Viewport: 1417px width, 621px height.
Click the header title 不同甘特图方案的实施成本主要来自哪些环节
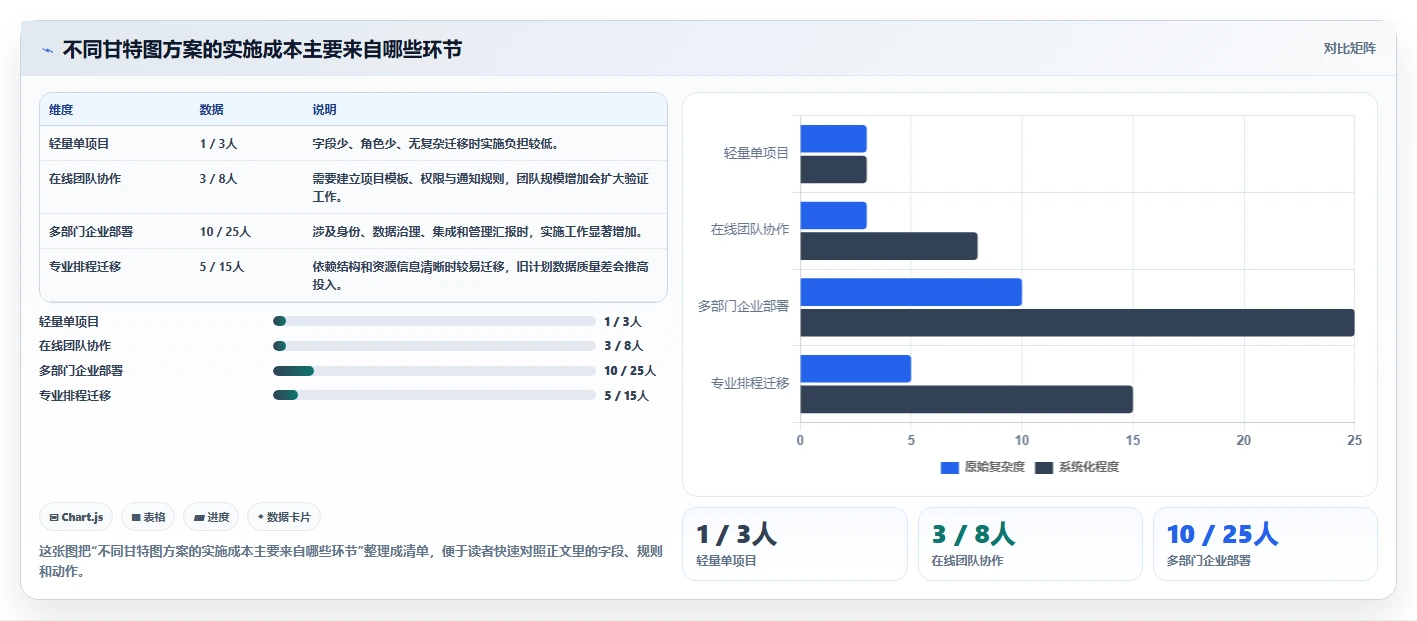point(262,49)
